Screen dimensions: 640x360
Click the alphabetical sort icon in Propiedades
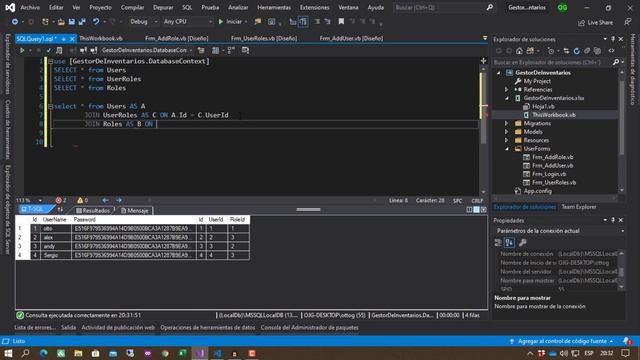(509, 243)
